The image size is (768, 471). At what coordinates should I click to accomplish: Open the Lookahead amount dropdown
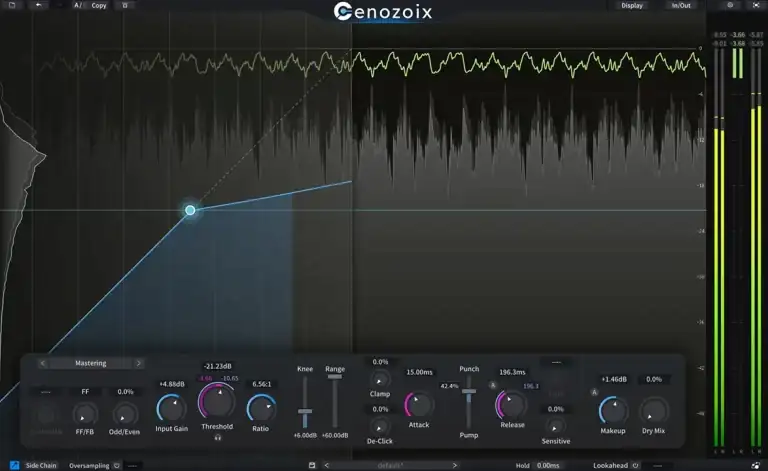tap(657, 466)
